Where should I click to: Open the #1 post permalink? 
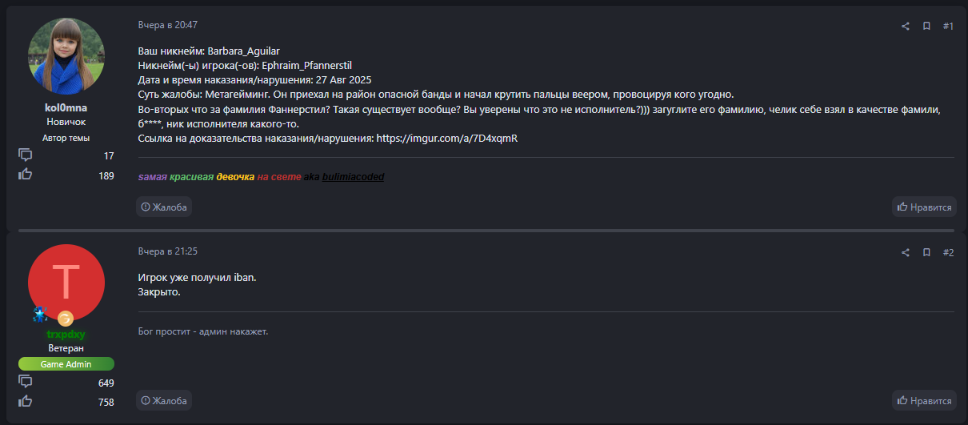[x=947, y=26]
